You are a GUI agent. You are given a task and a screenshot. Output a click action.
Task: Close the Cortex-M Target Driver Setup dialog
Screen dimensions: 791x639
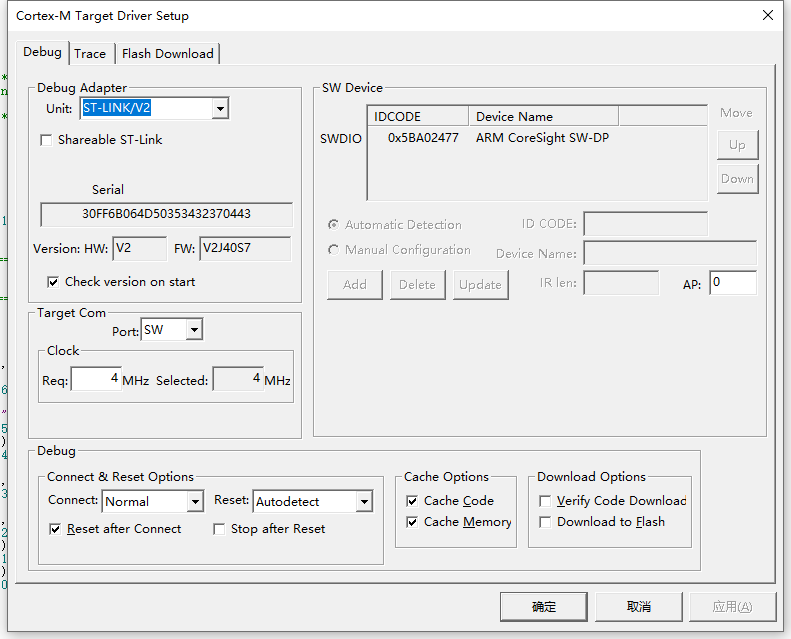click(x=767, y=16)
